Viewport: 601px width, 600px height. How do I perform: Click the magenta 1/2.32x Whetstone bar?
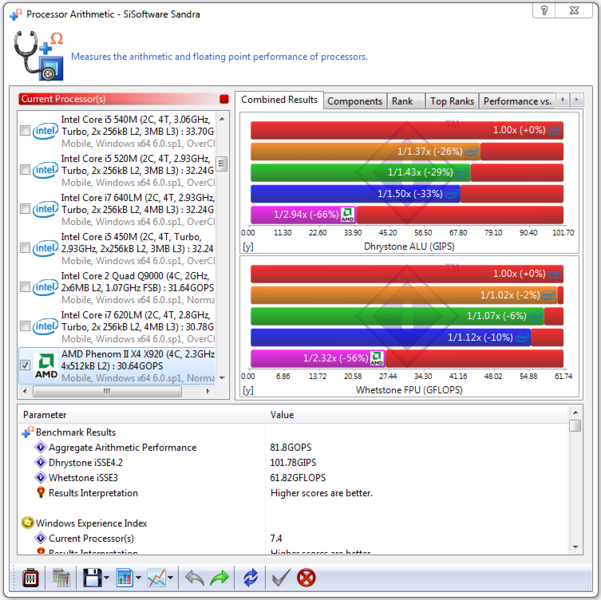pyautogui.click(x=318, y=358)
